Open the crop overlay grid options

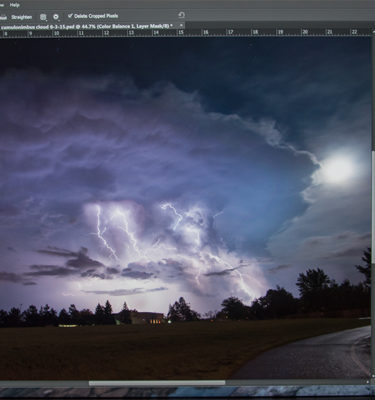[43, 17]
